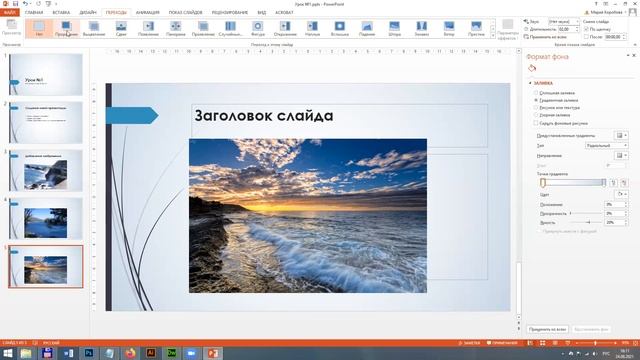Switch to slide sorter view in status bar

coord(542,343)
